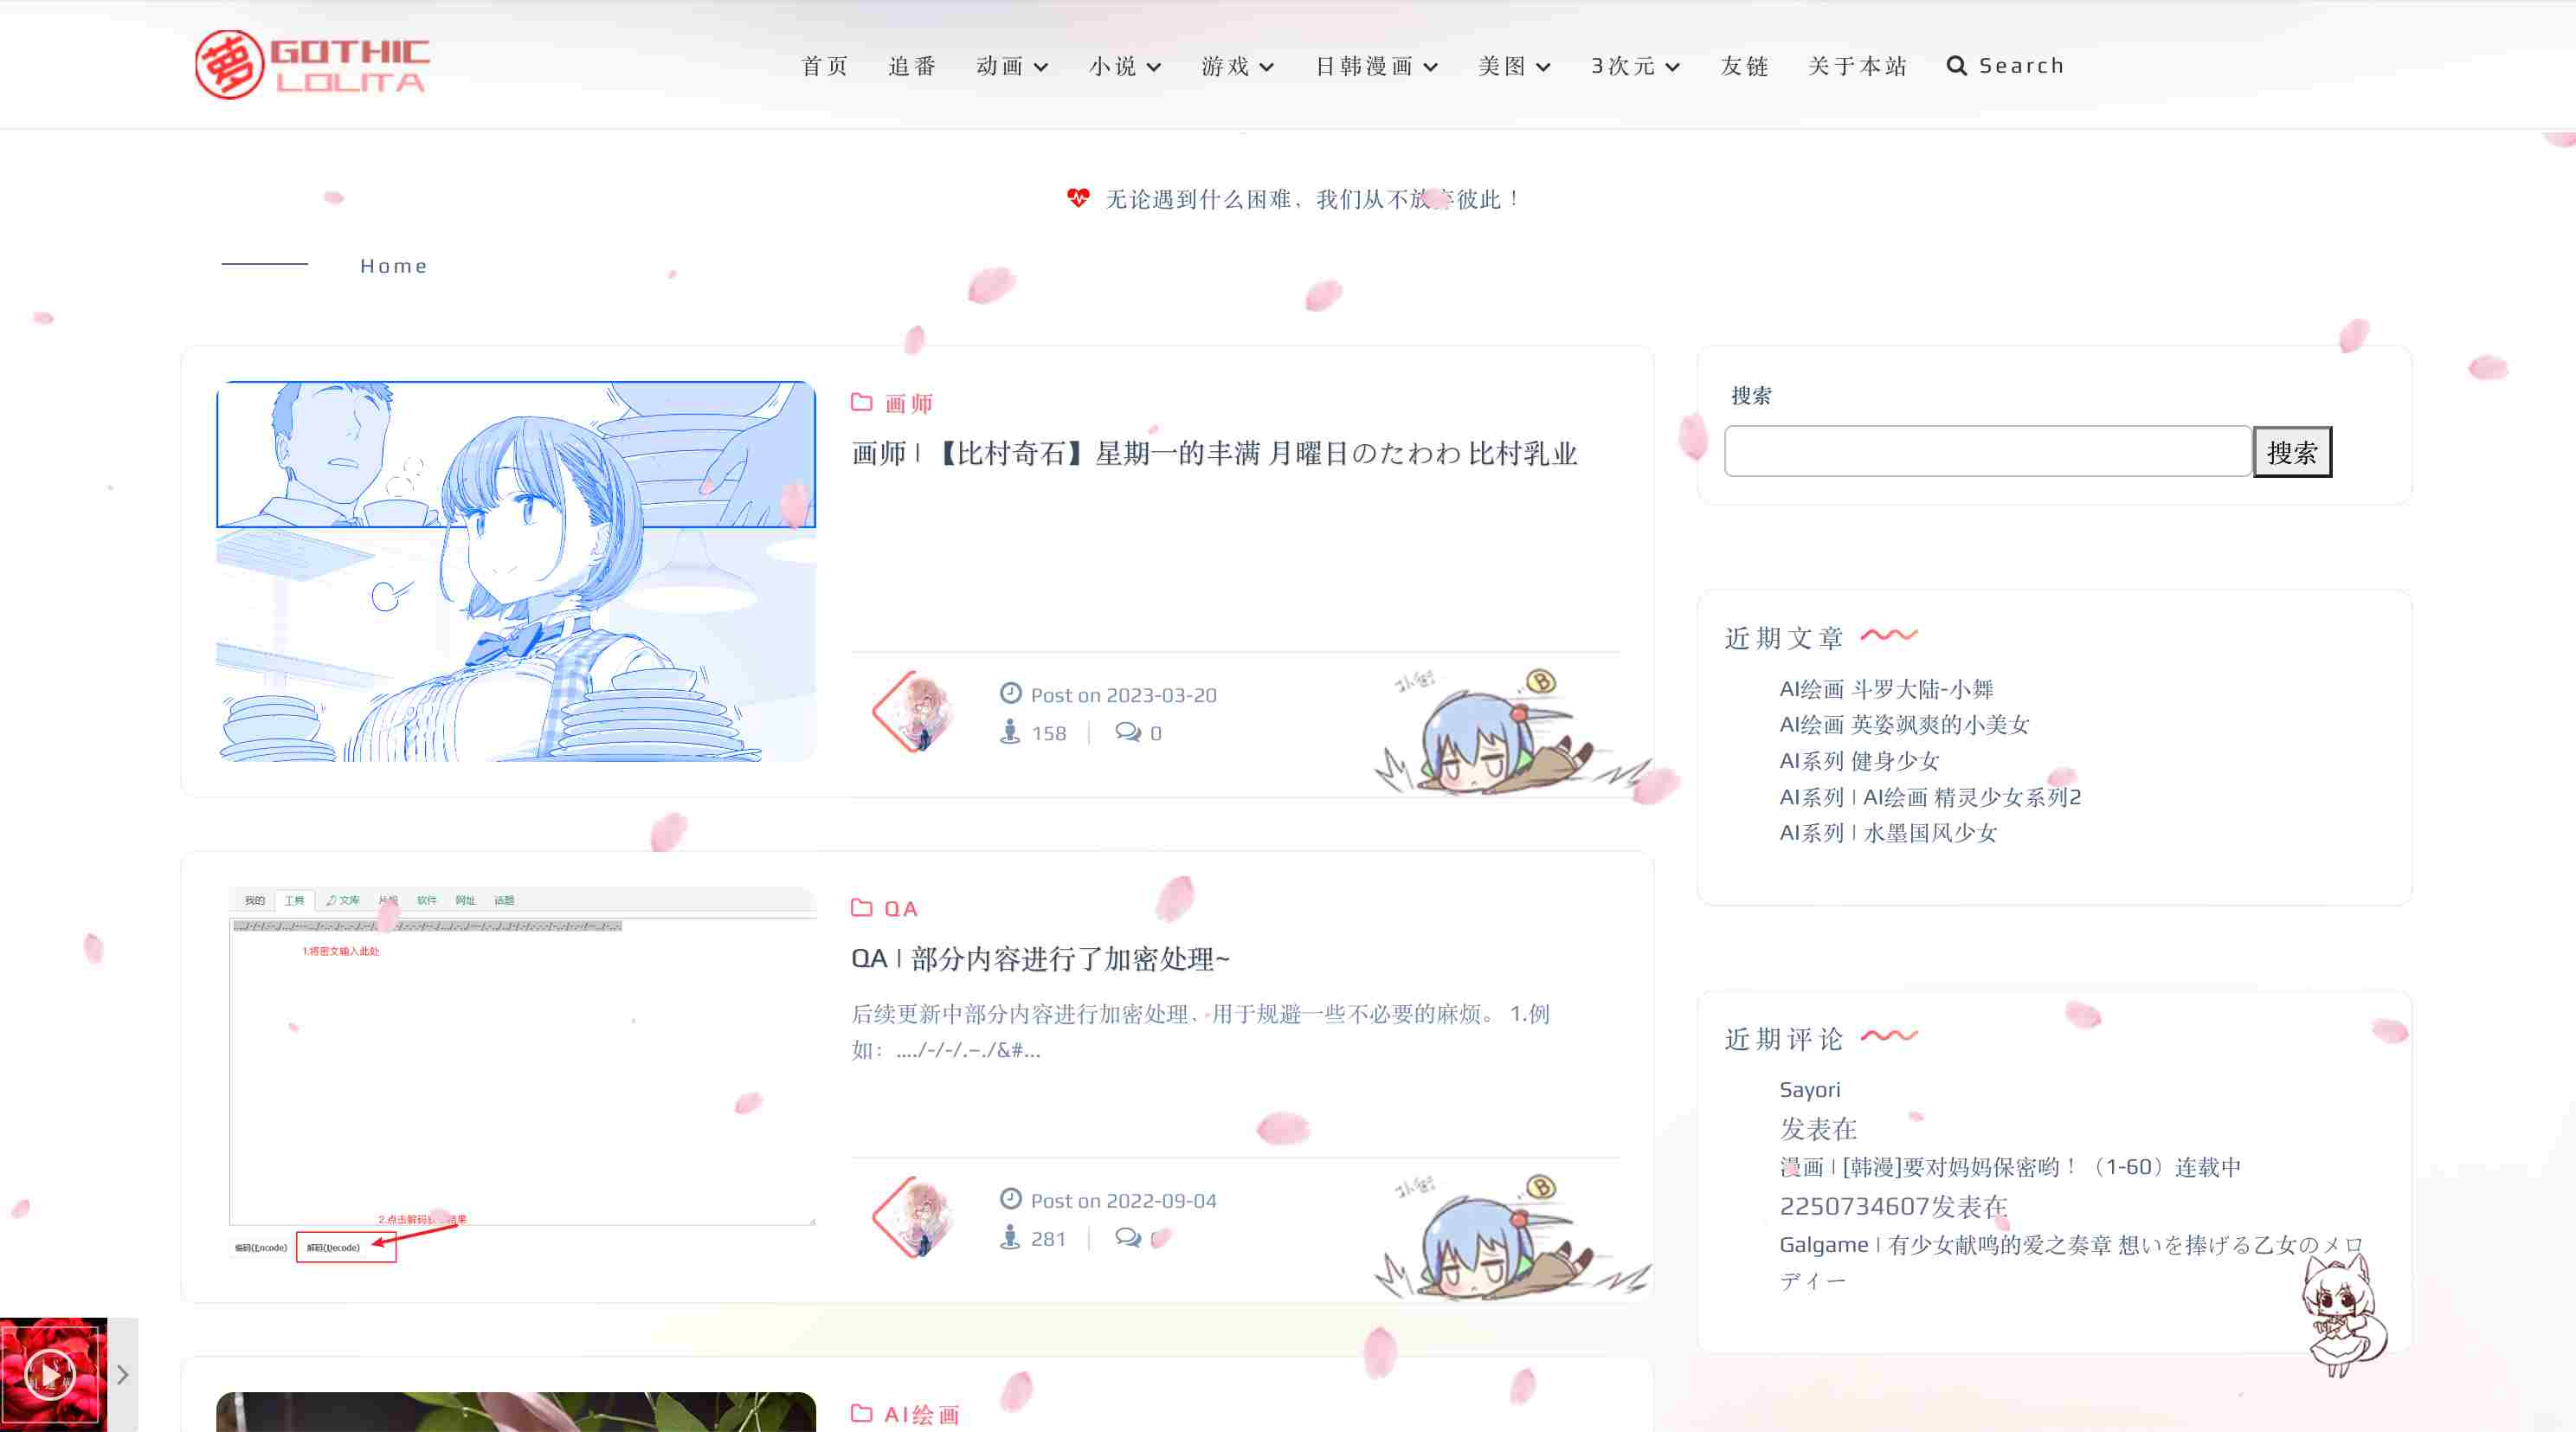Screen dimensions: 2576x1432
Task: Open Search from the navigation bar
Action: point(2006,66)
